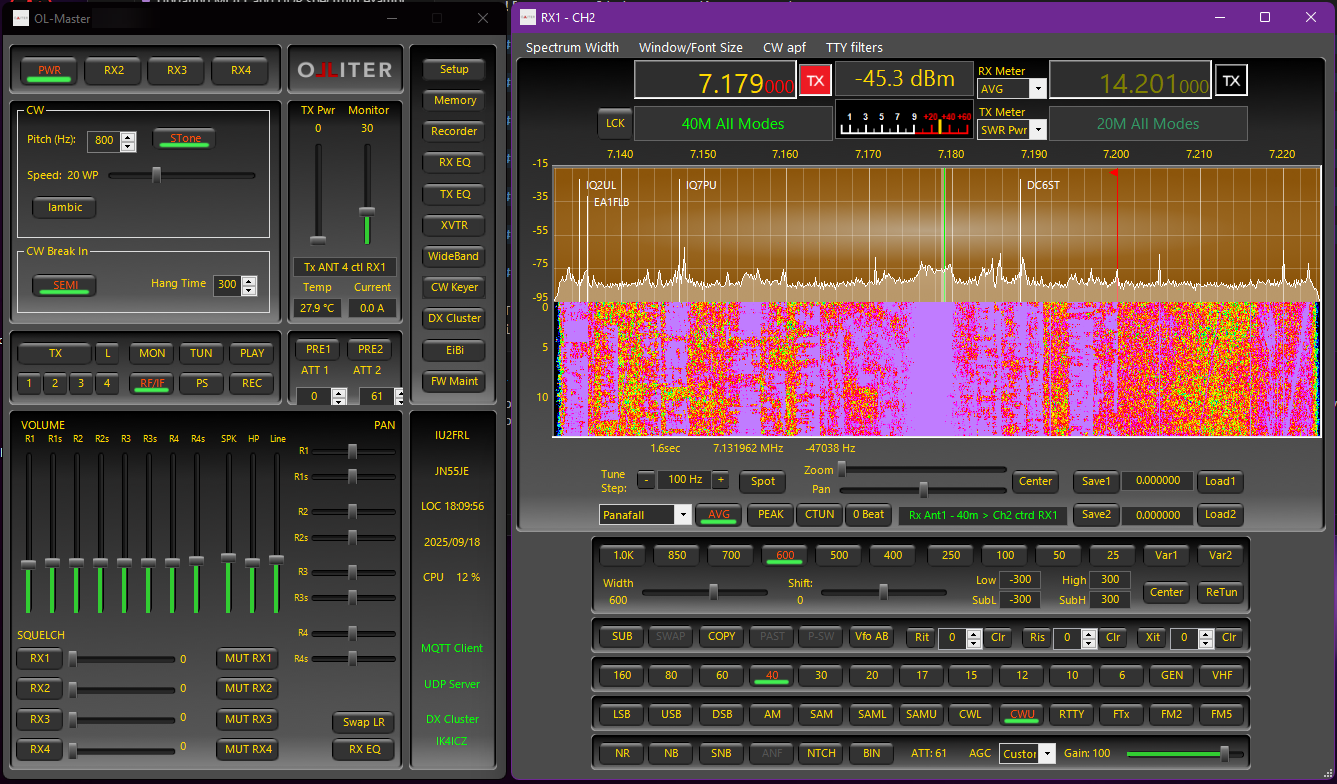
Task: Switch mode to CWU
Action: [x=1021, y=714]
